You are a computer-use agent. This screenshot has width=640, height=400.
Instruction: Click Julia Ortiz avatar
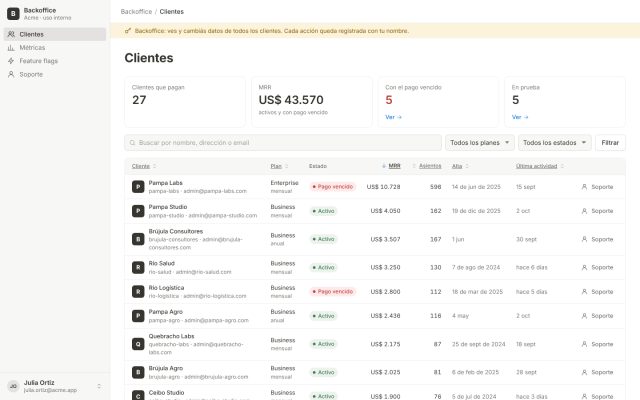point(13,386)
